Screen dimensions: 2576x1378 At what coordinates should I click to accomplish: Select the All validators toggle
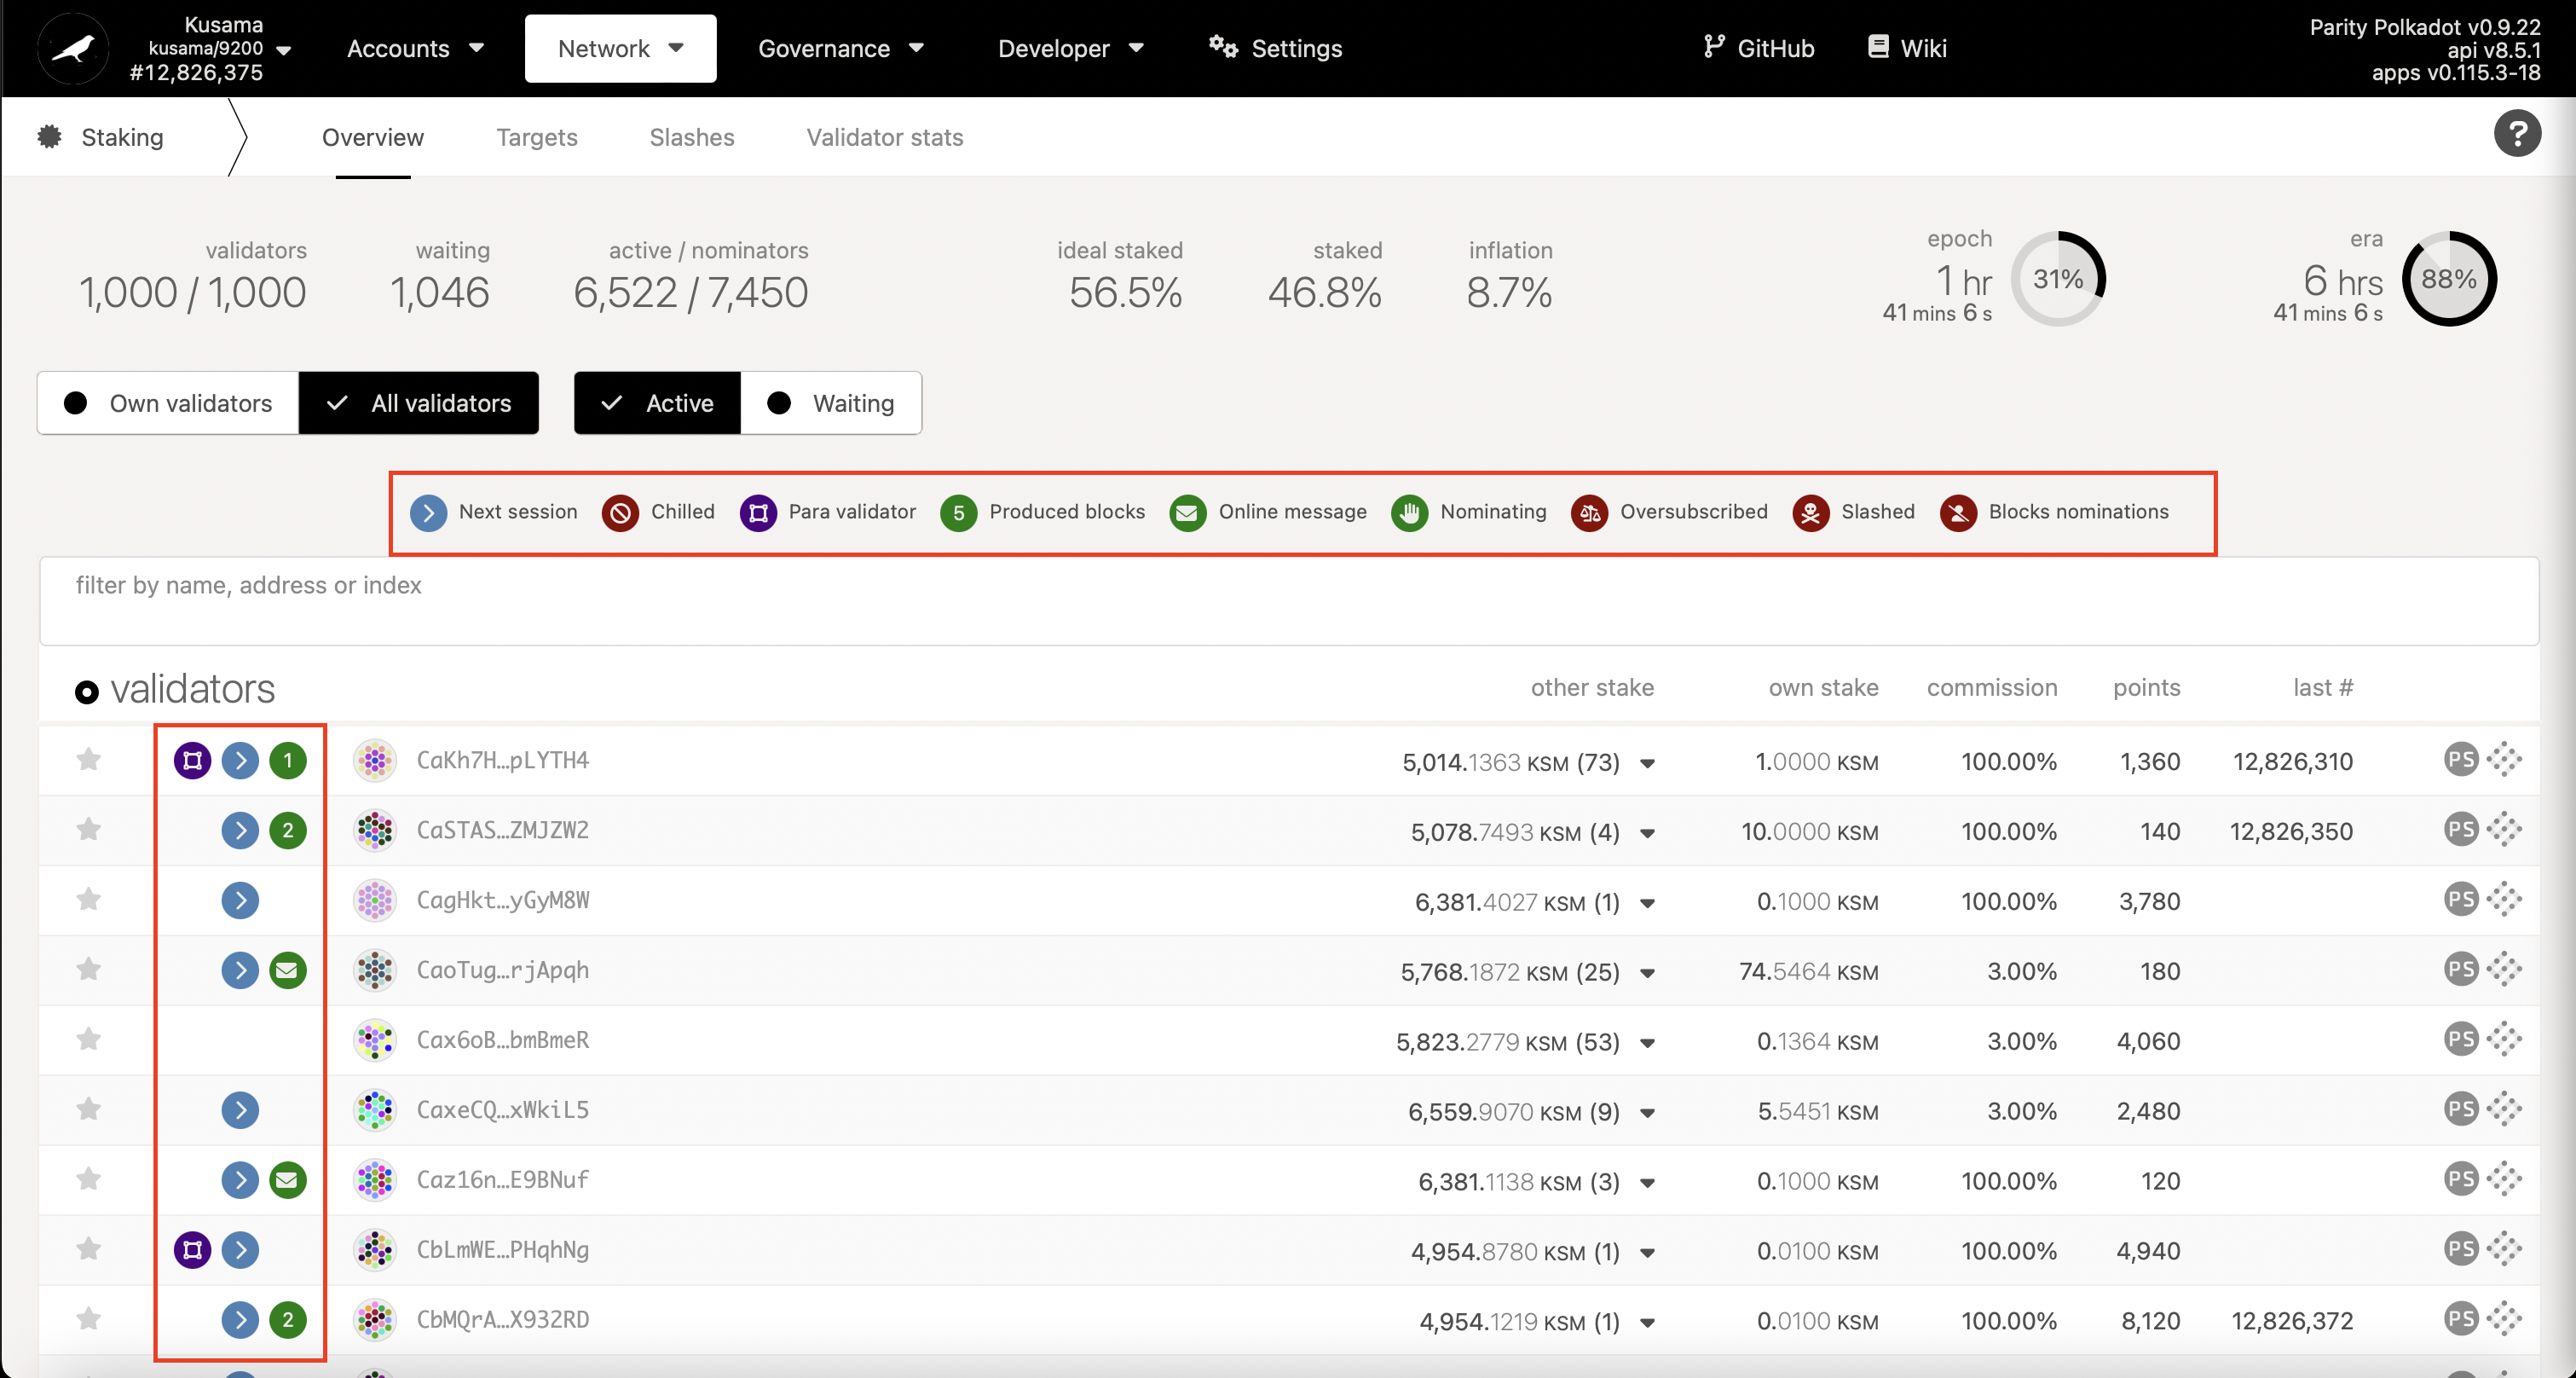419,403
